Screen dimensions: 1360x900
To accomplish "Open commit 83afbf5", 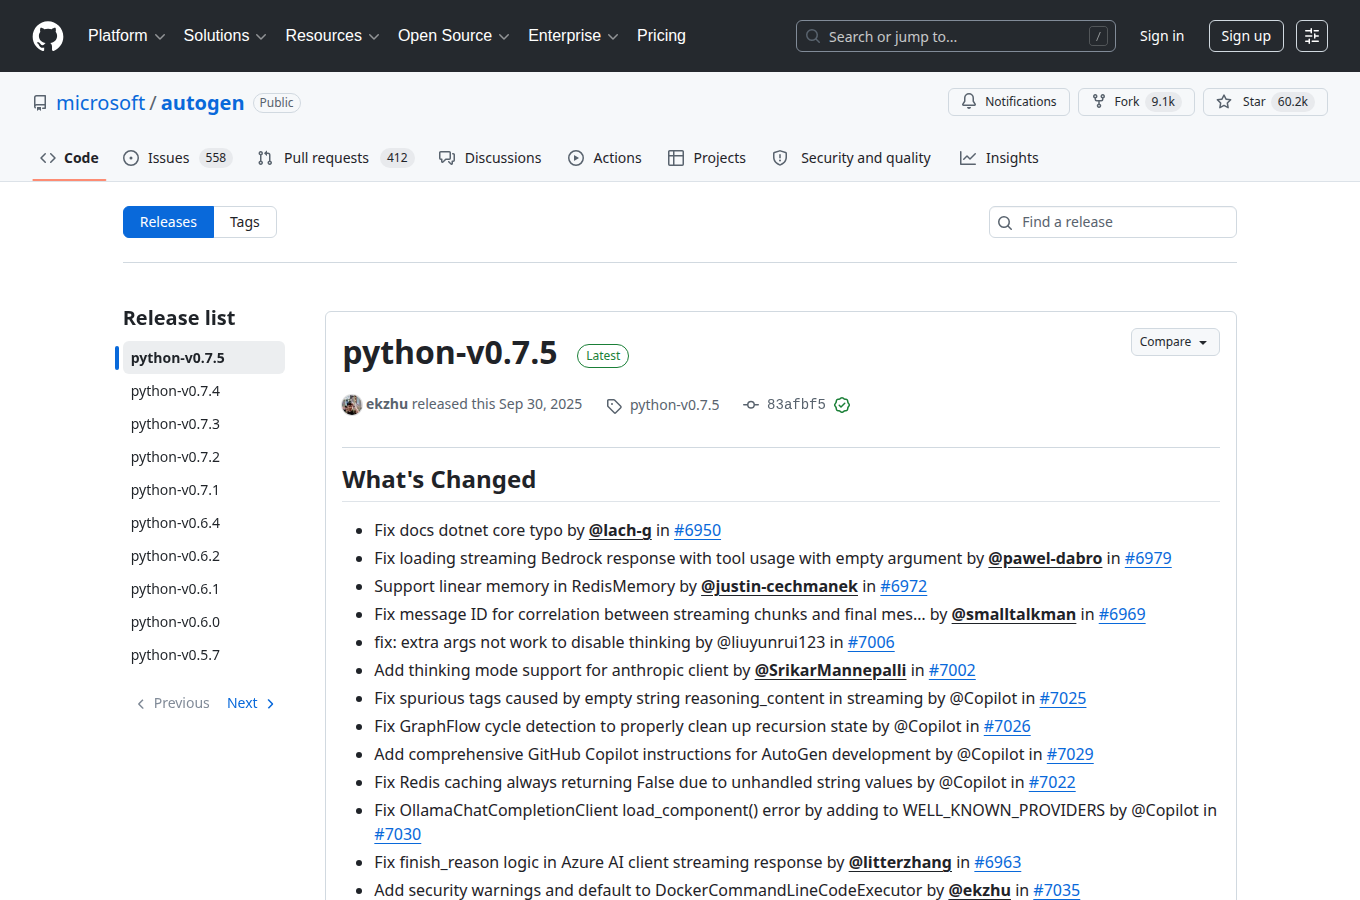I will click(796, 405).
